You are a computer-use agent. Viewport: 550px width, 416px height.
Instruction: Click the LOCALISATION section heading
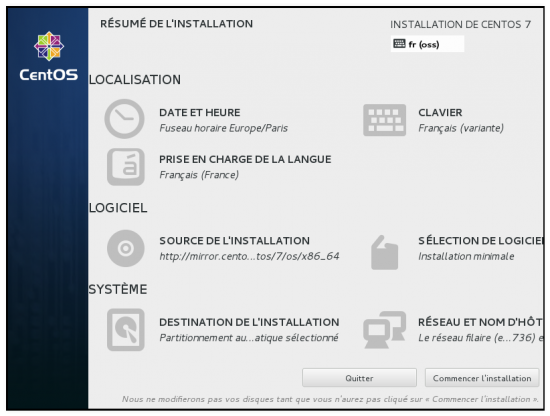click(135, 80)
